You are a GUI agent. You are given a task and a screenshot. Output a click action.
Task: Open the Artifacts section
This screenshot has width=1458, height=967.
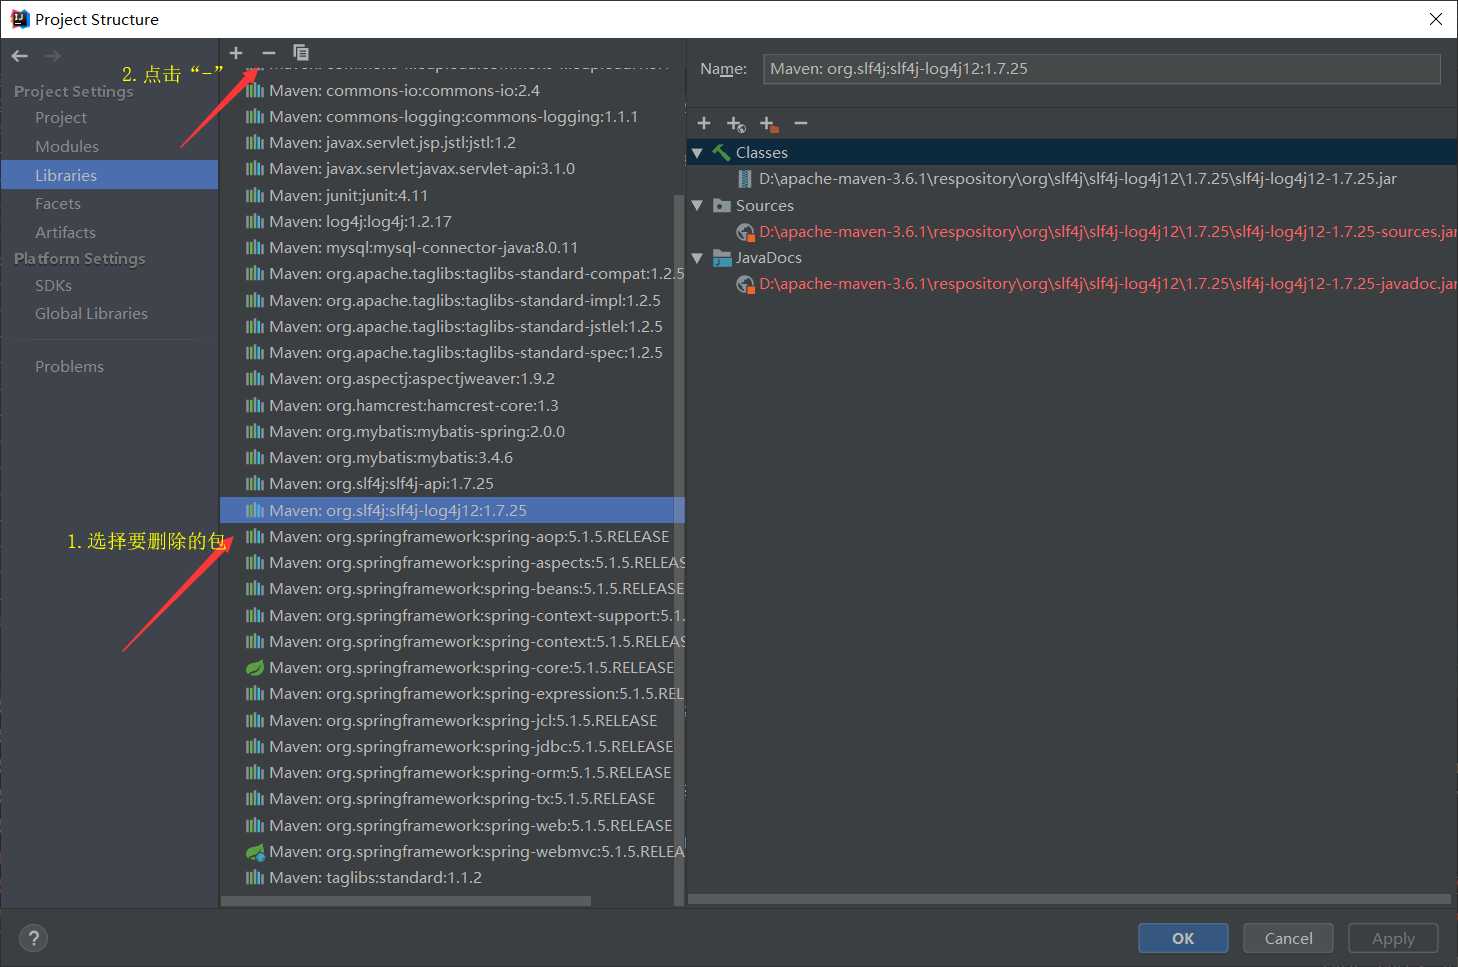click(65, 232)
